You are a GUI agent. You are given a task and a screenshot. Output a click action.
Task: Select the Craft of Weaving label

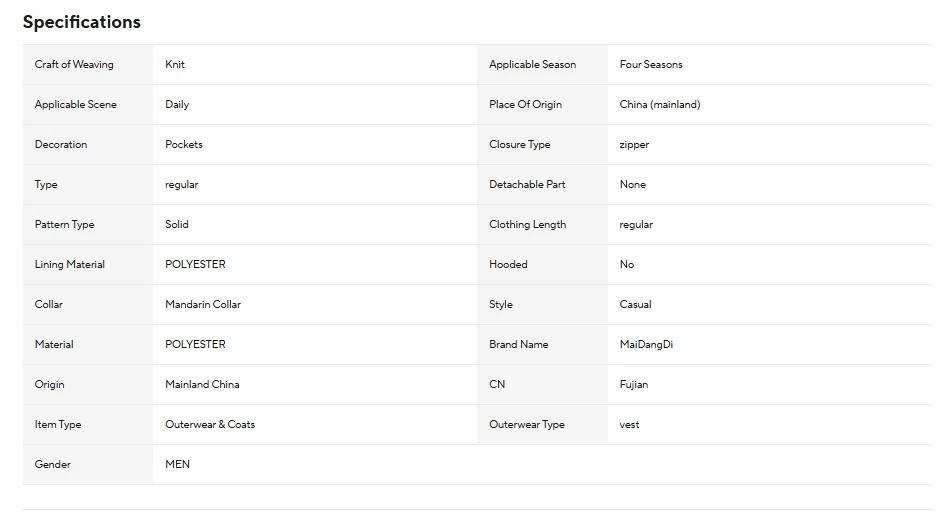point(74,65)
